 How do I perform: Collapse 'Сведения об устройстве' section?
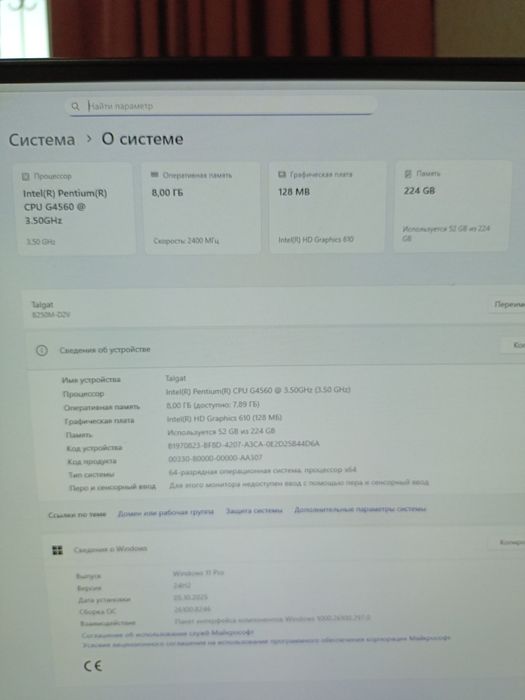(275, 350)
